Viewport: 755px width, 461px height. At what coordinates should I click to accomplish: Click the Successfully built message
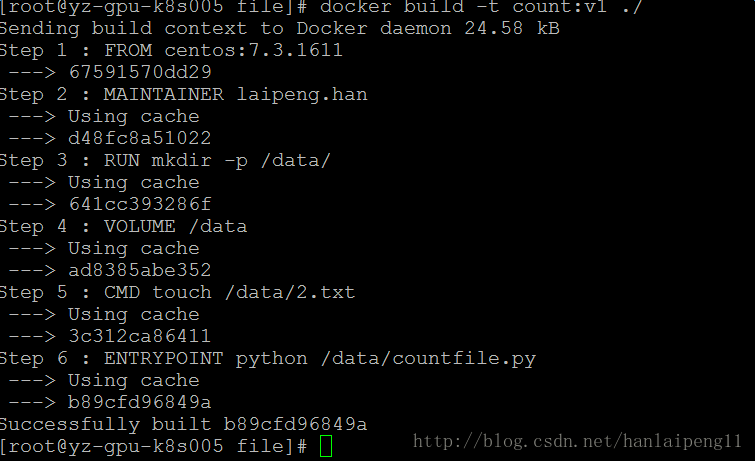(183, 424)
